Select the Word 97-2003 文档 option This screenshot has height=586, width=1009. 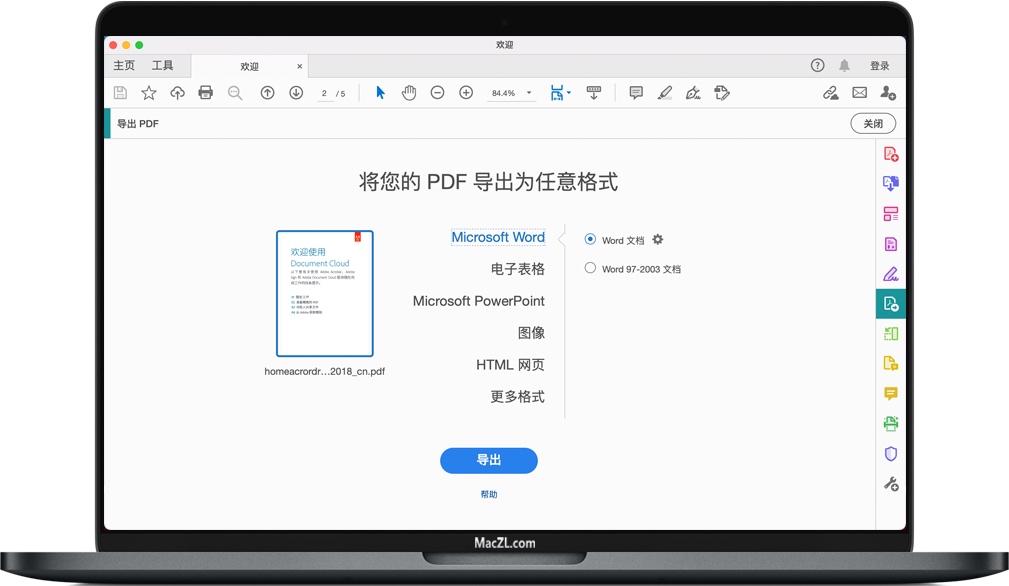[590, 268]
